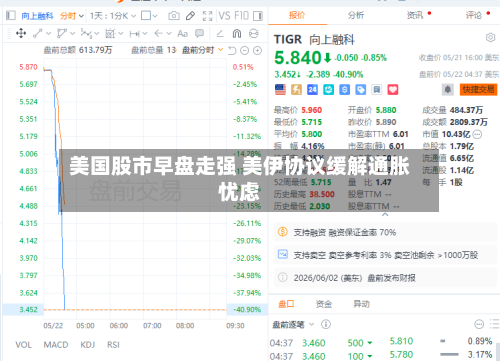This screenshot has height=361, width=500.
Task: Open the F10 company info
Action: coord(241,16)
